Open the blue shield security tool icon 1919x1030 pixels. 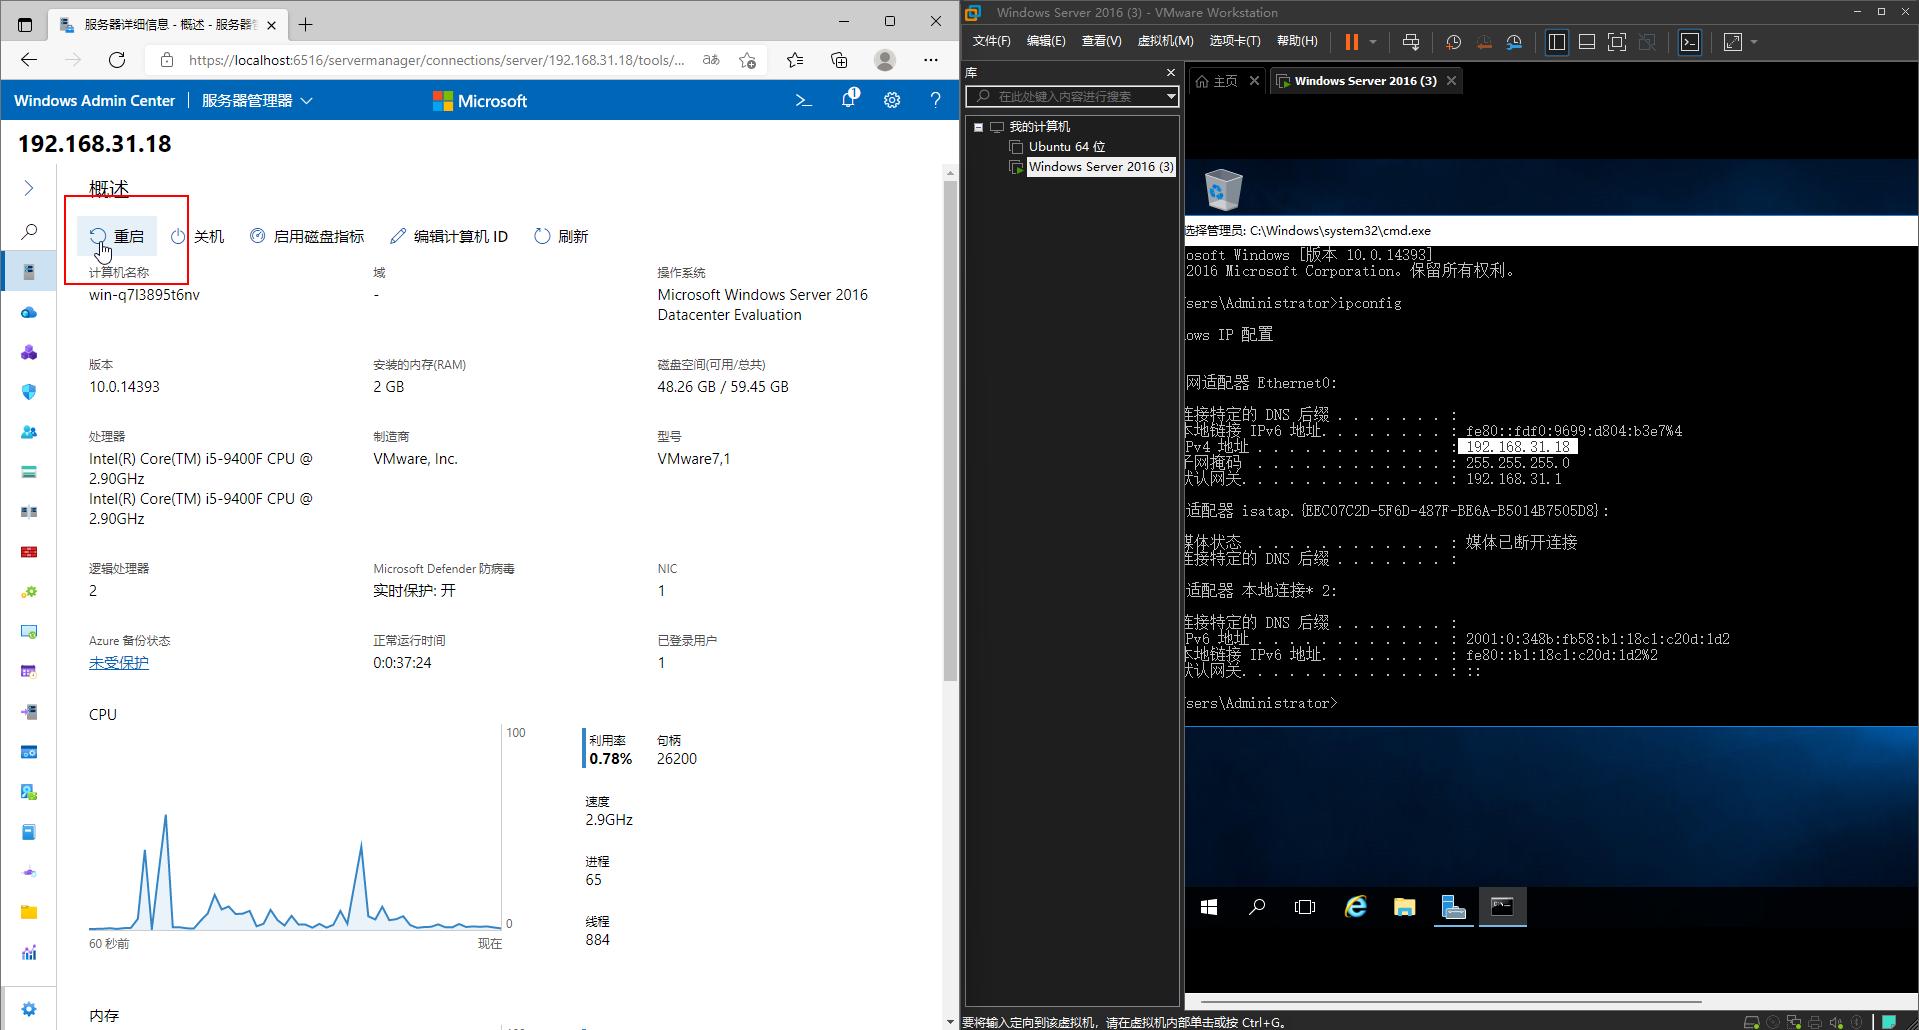tap(29, 392)
